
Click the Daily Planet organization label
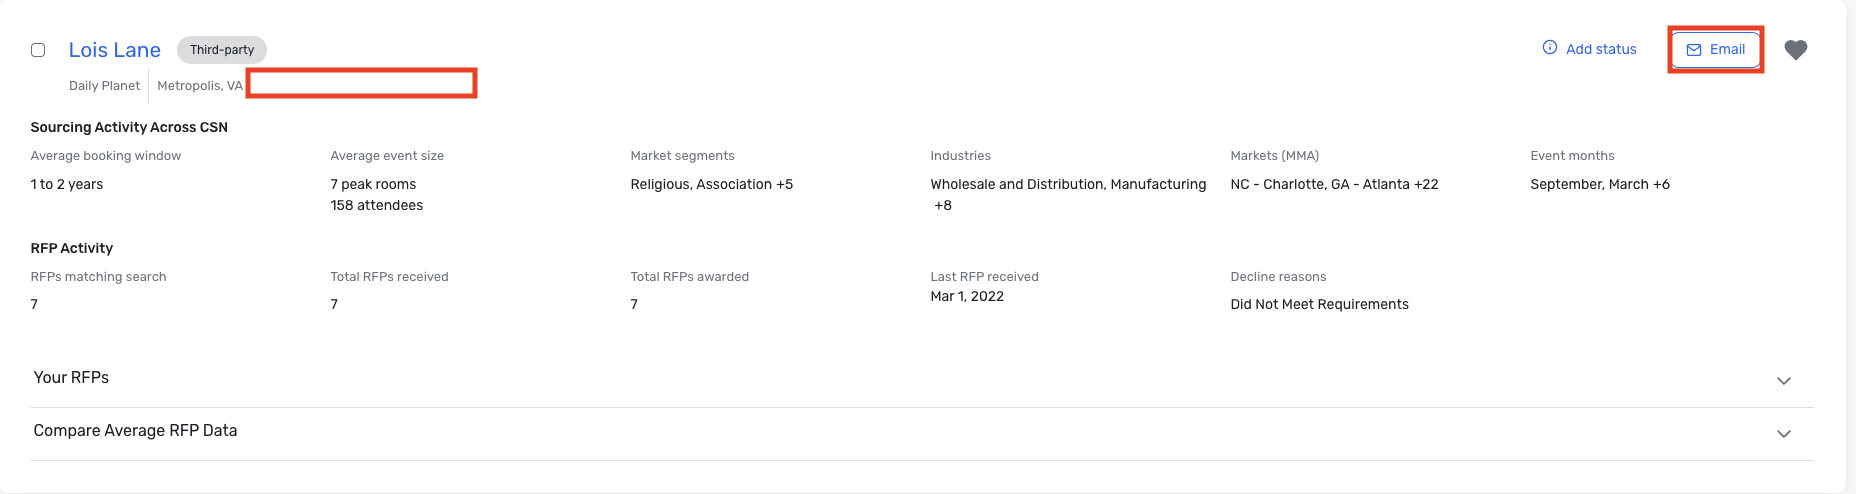click(104, 86)
